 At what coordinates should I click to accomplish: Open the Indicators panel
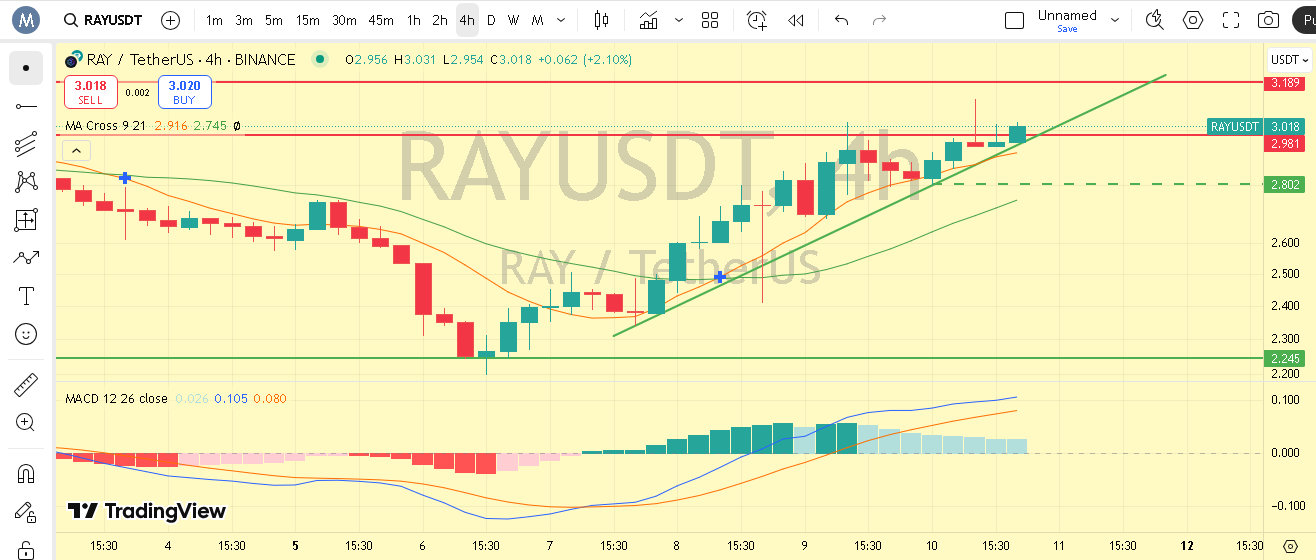click(649, 20)
